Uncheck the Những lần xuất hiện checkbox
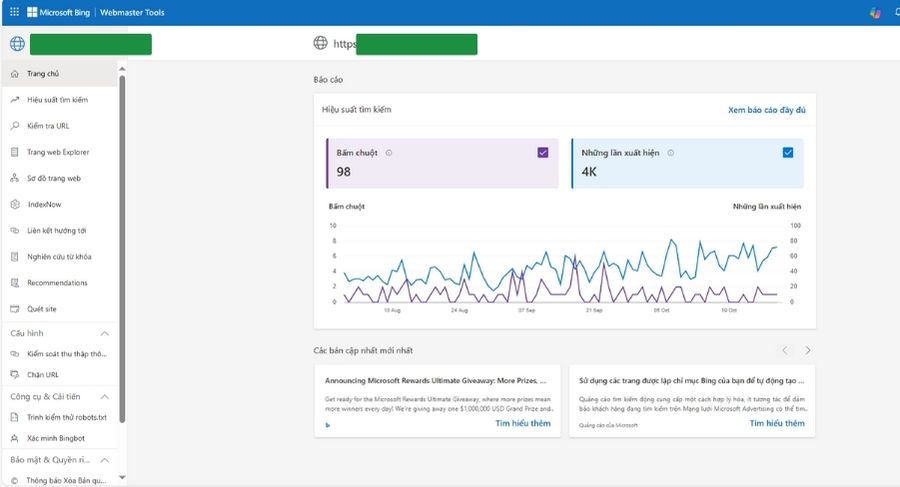 tap(788, 152)
